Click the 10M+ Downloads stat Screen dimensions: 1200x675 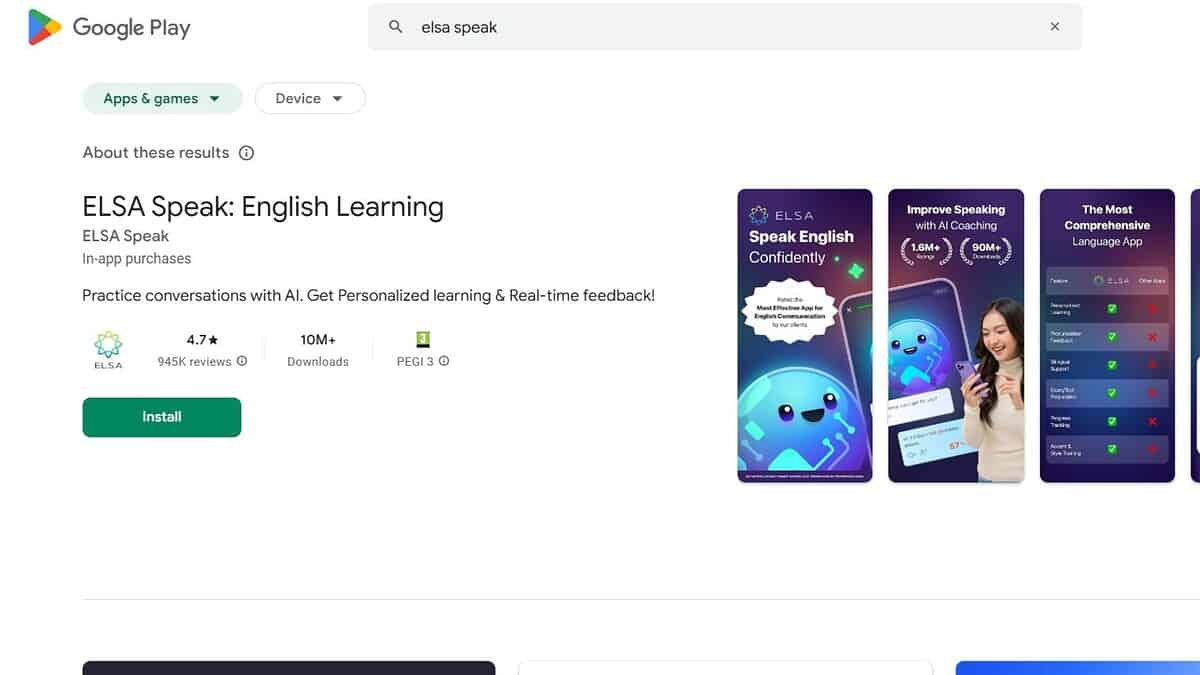point(317,349)
